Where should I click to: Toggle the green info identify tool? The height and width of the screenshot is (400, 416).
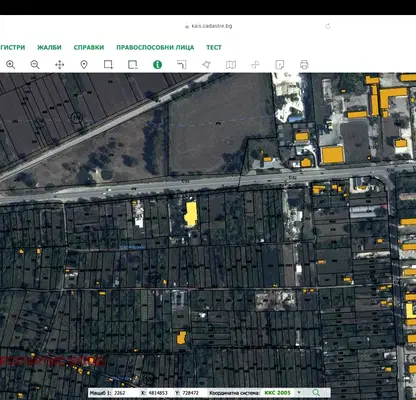coord(157,65)
